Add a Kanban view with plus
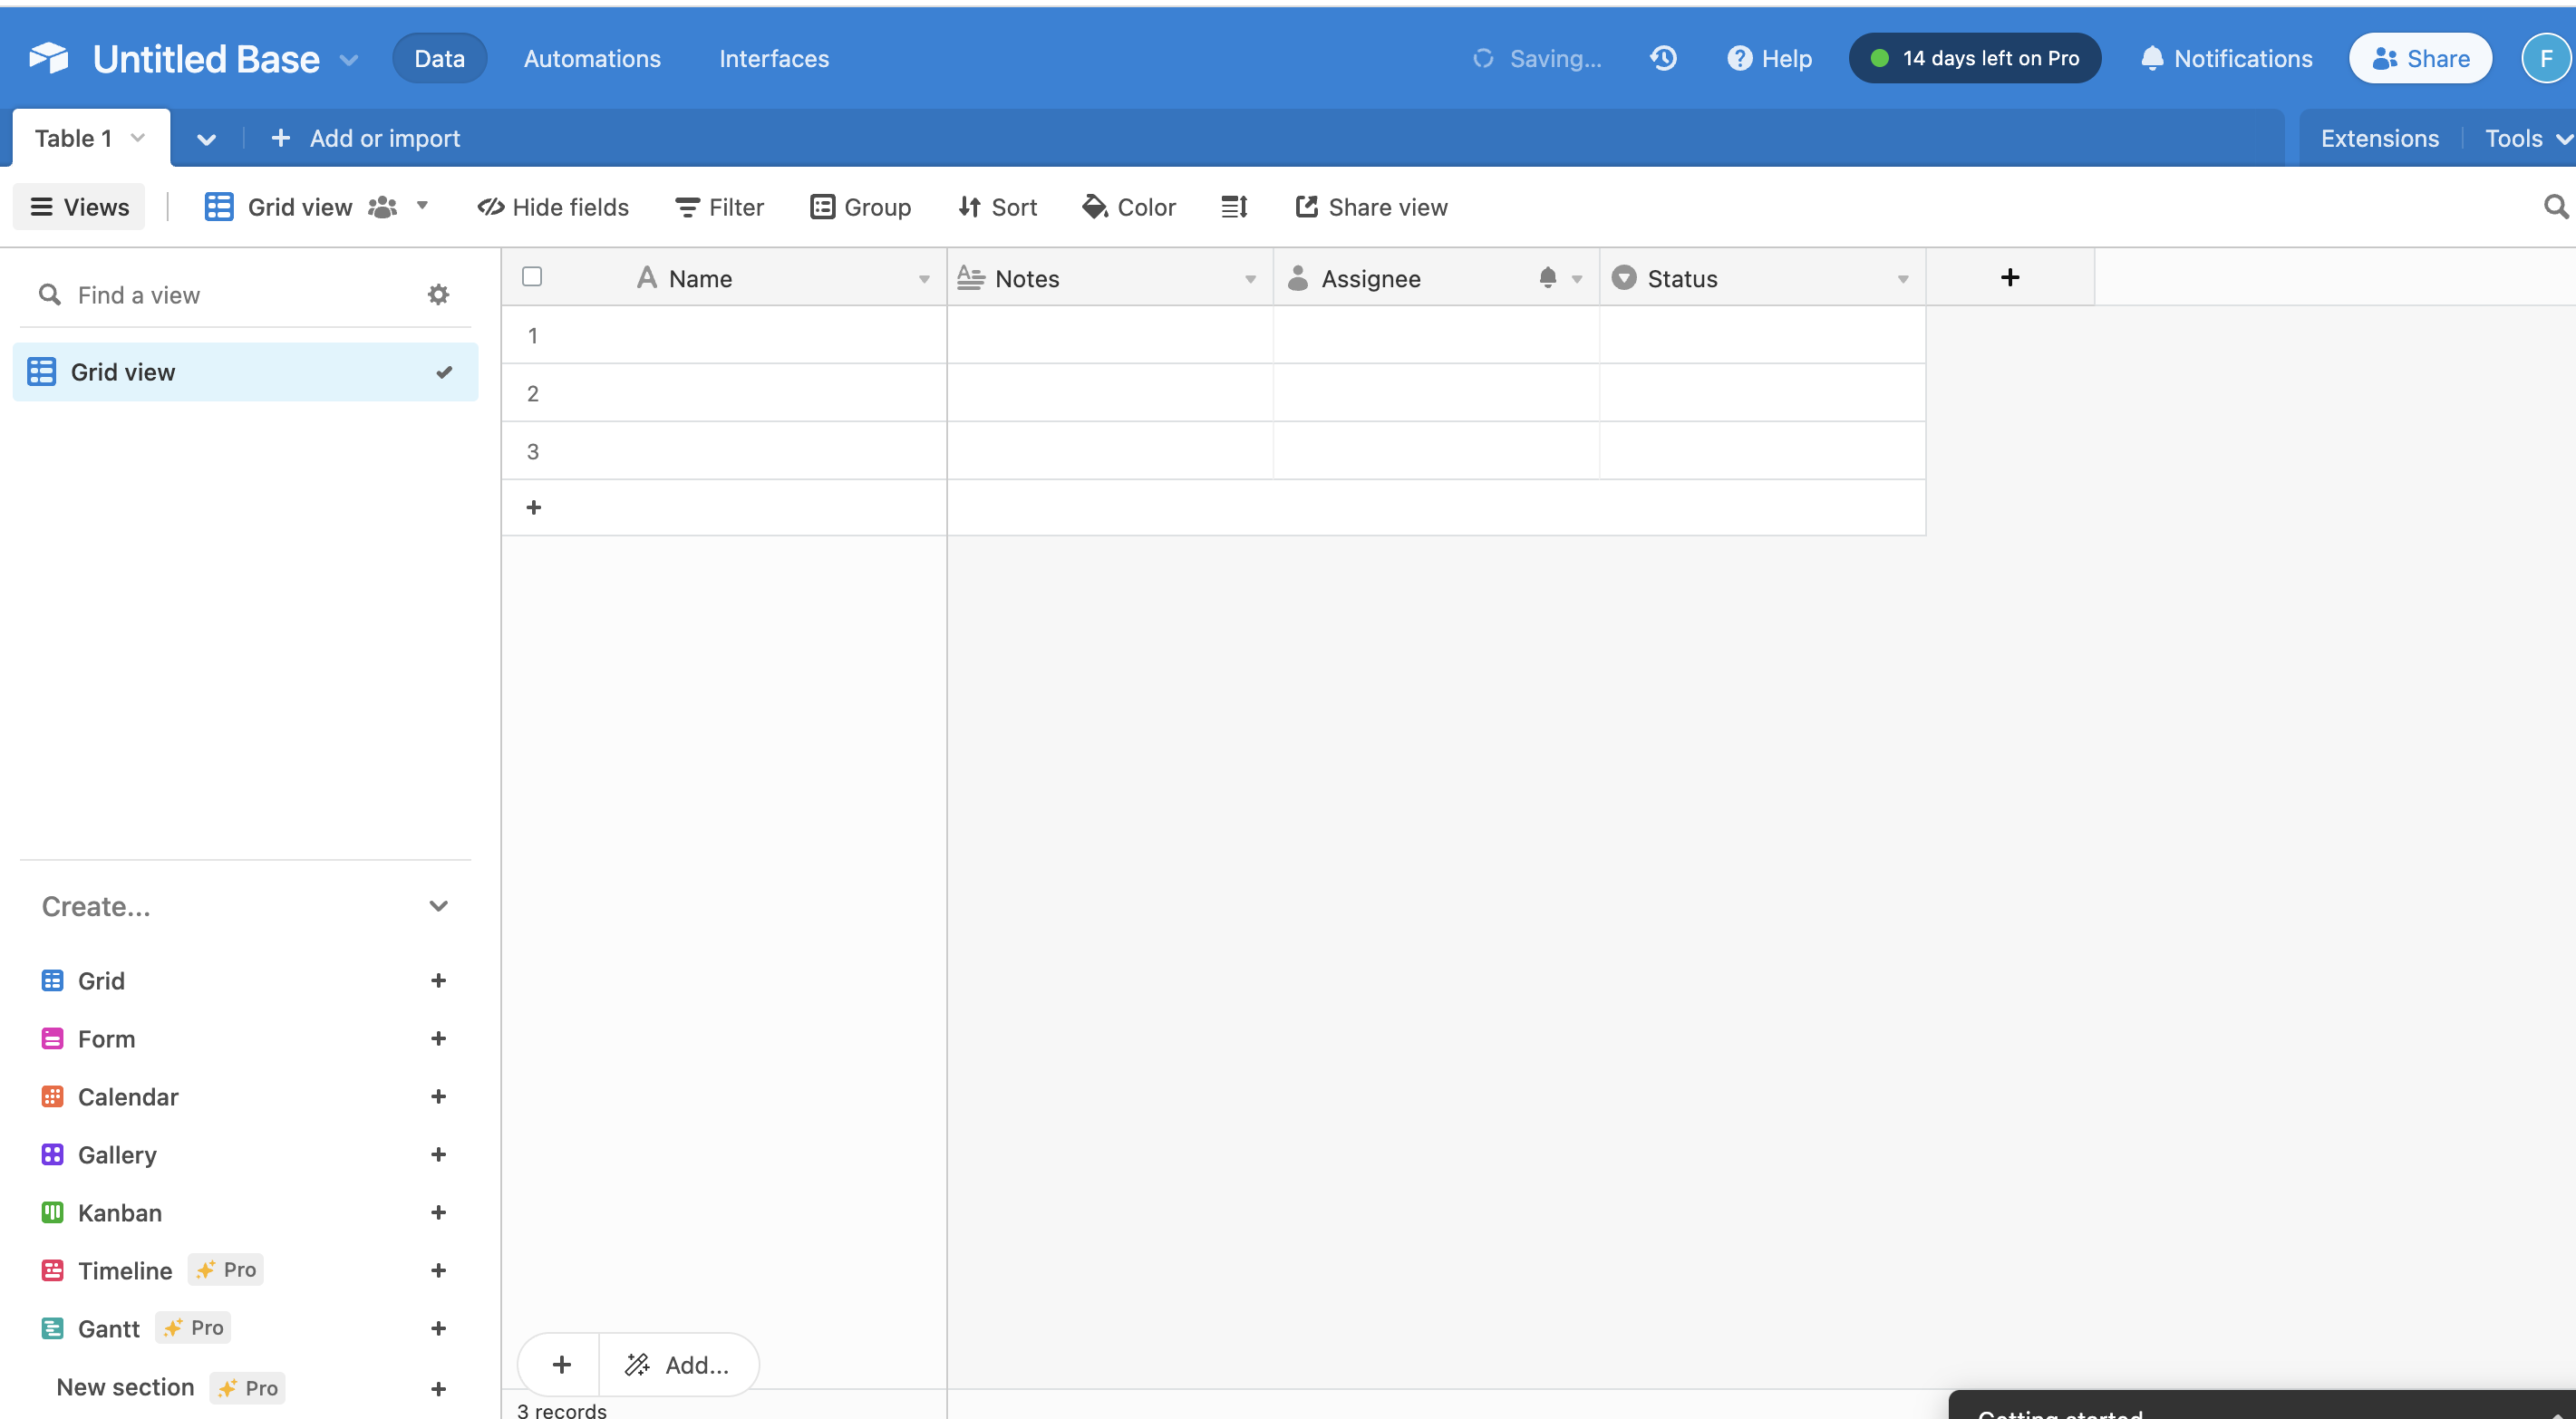The height and width of the screenshot is (1419, 2576). (x=438, y=1212)
